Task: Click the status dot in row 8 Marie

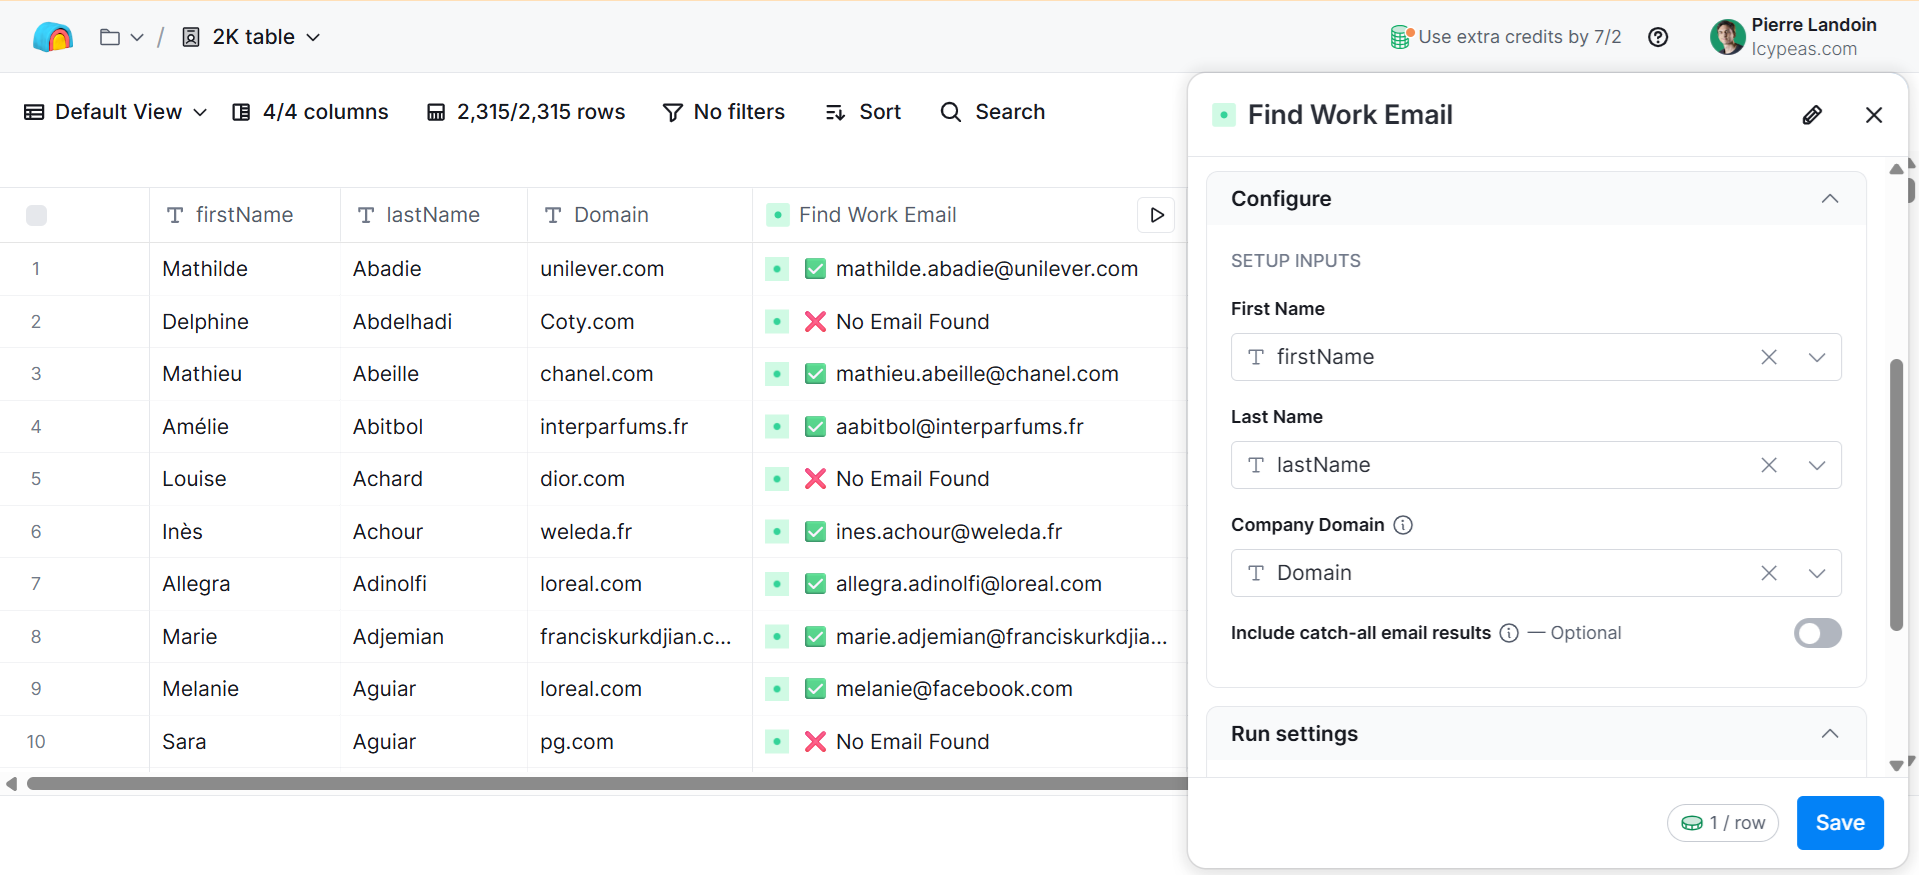Action: (x=777, y=637)
